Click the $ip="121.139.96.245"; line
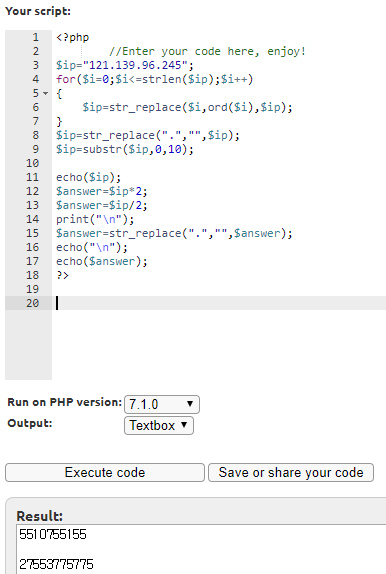 tap(125, 65)
